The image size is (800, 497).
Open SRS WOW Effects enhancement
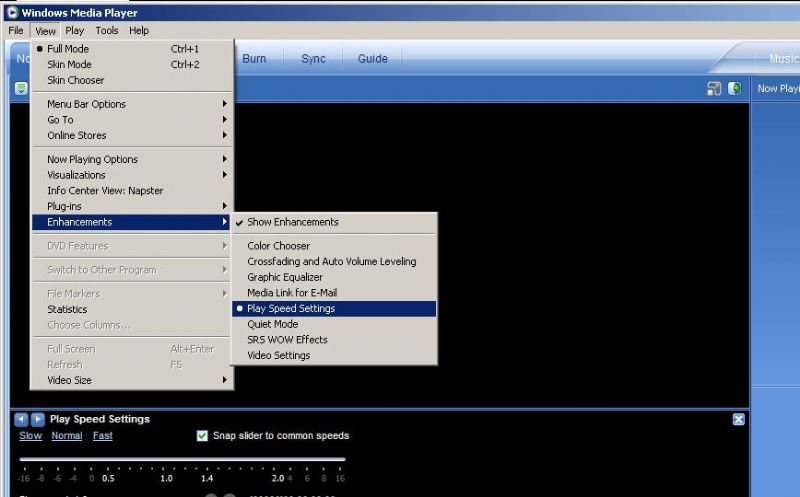click(x=334, y=340)
